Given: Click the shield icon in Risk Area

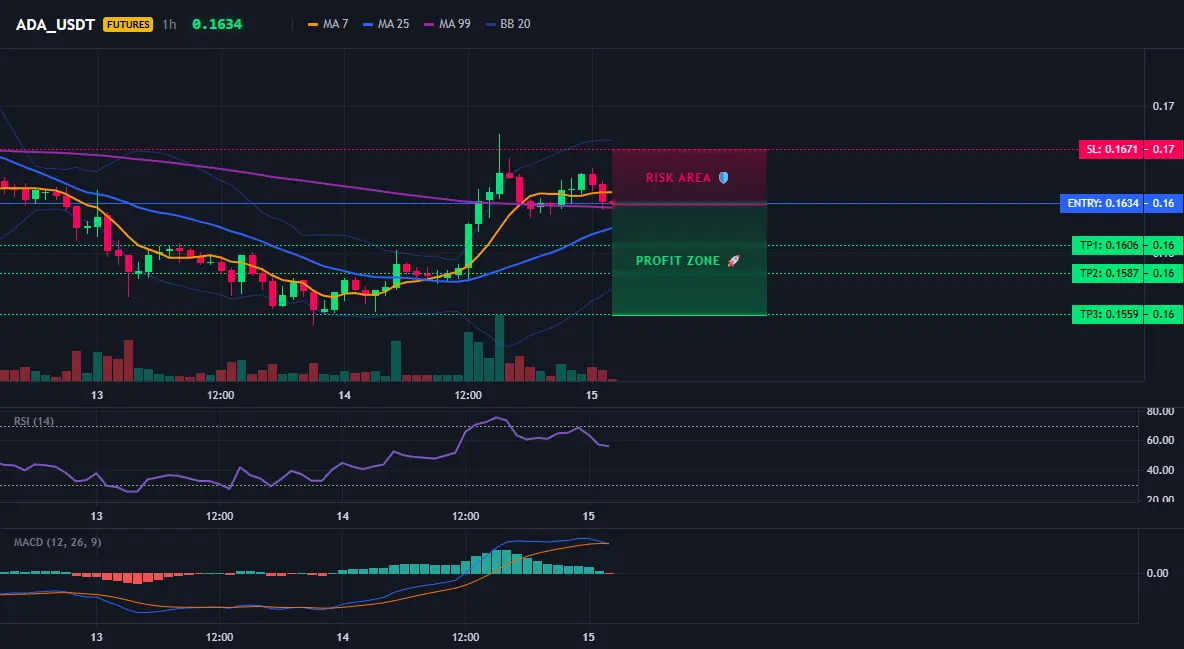Looking at the screenshot, I should point(723,178).
